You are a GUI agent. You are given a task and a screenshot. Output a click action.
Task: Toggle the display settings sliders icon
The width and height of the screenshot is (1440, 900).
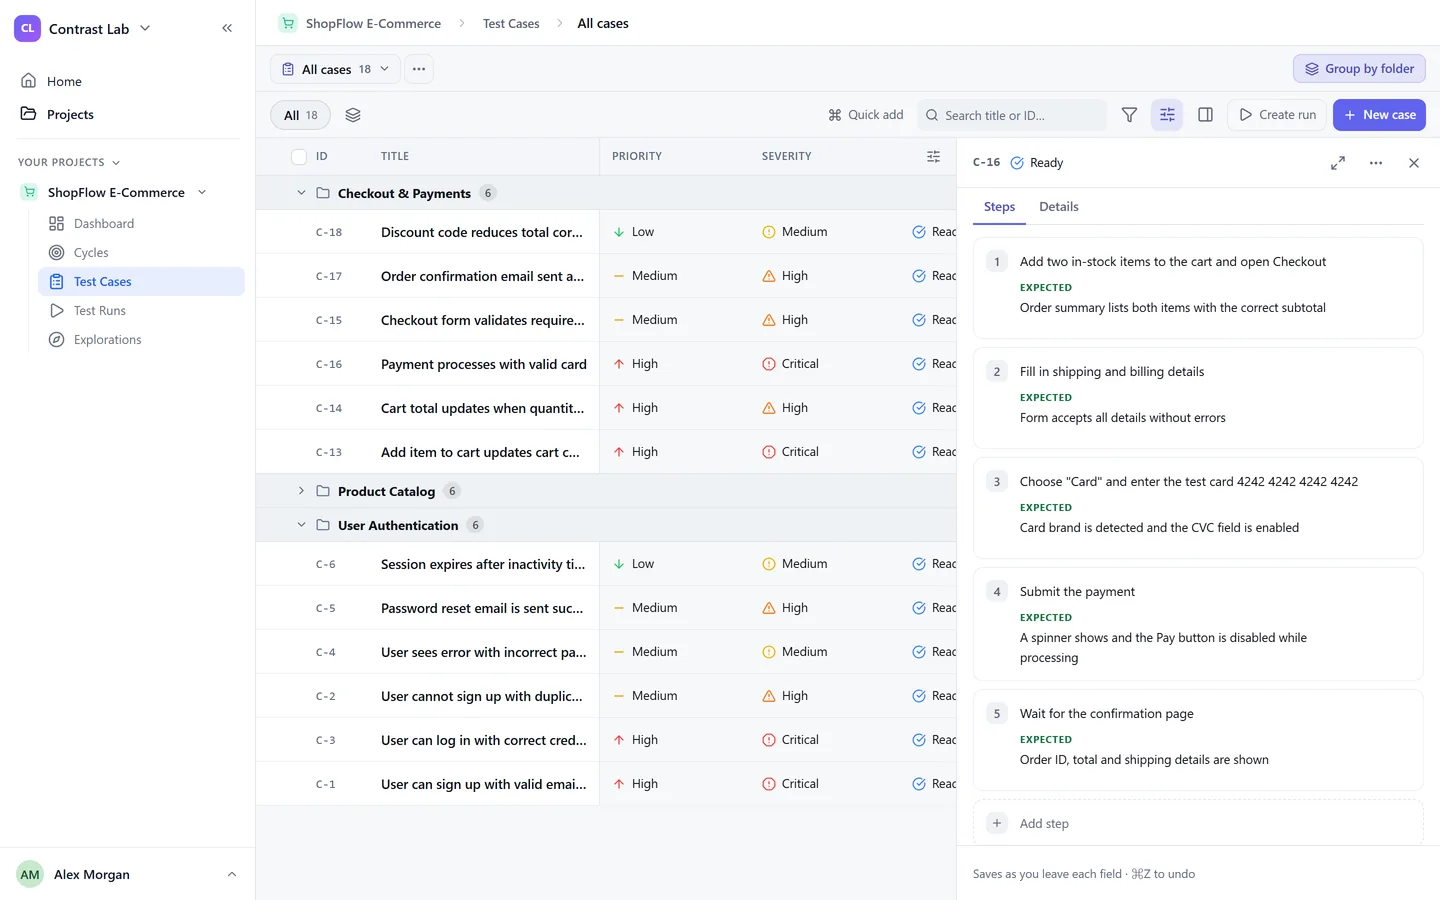1167,115
